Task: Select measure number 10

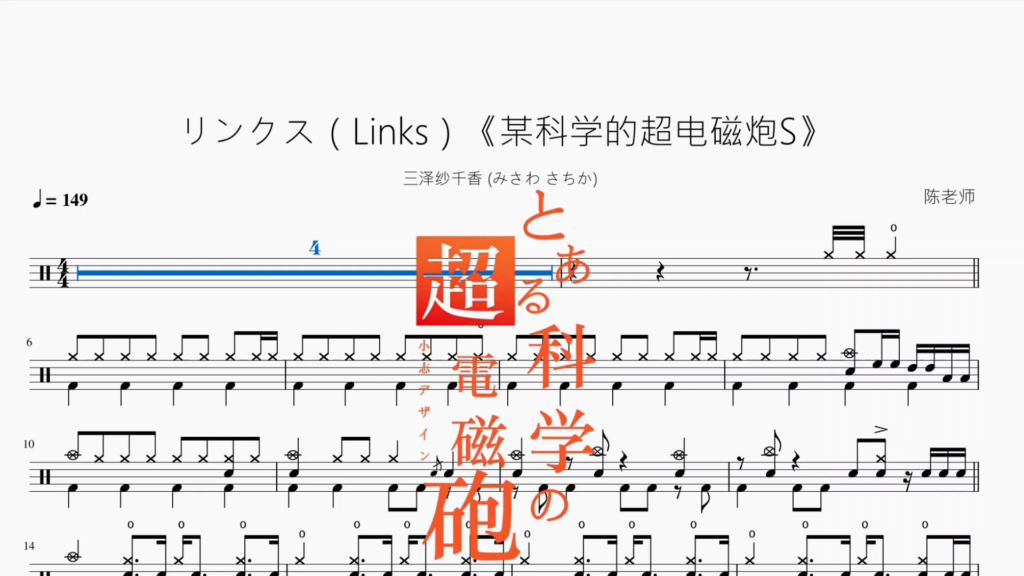Action: (x=29, y=444)
